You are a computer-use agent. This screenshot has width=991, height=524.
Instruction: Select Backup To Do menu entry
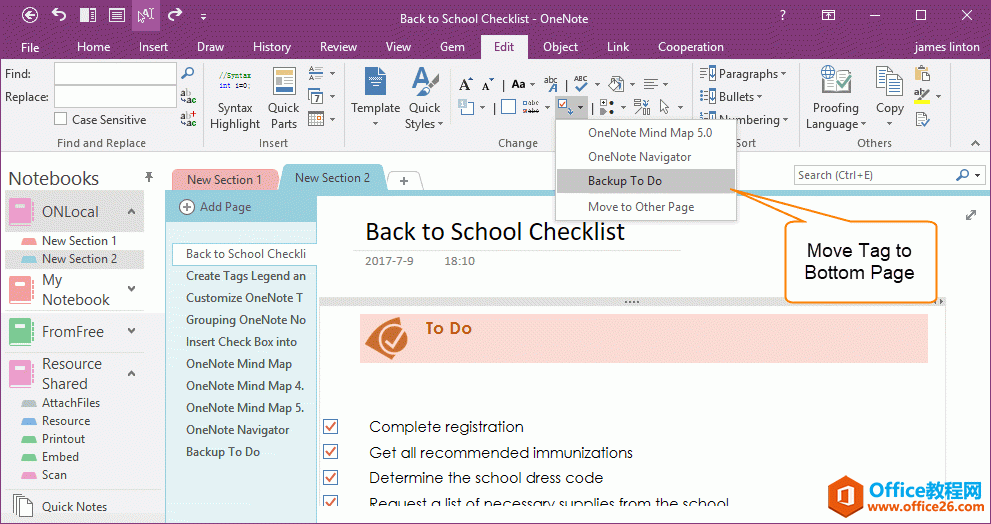[624, 181]
